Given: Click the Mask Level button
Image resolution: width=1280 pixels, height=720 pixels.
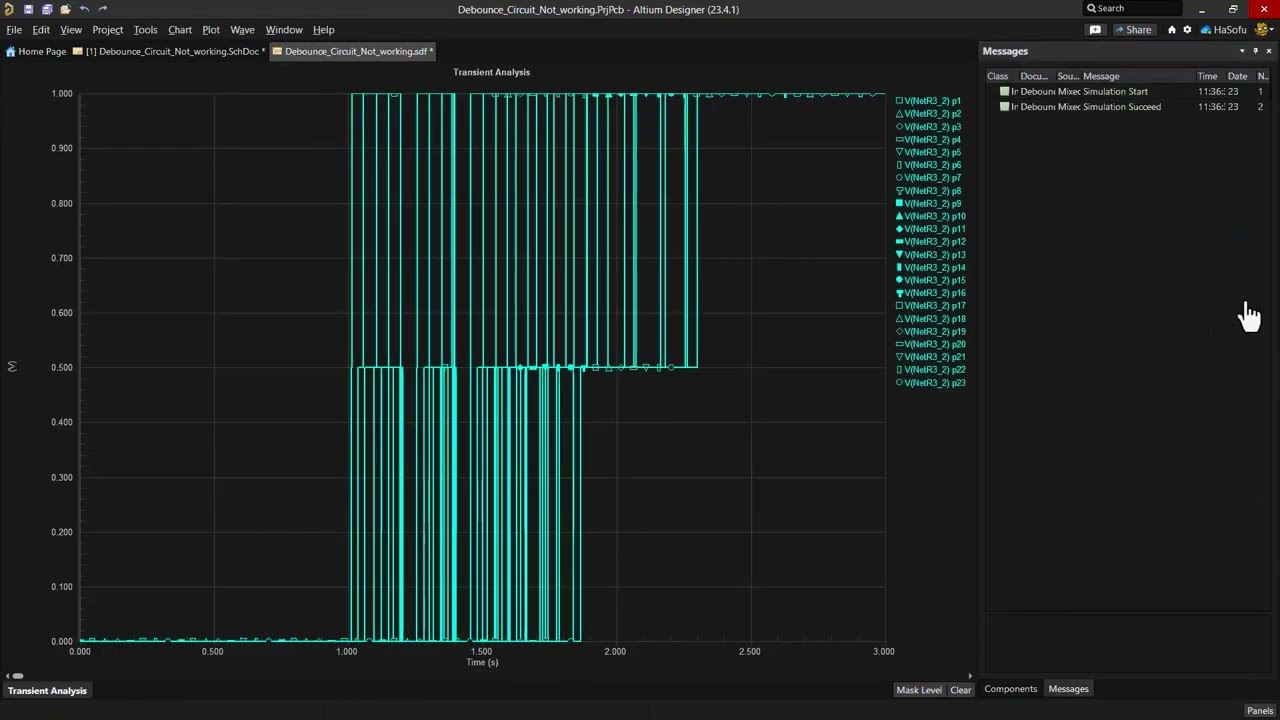Looking at the screenshot, I should tap(919, 690).
